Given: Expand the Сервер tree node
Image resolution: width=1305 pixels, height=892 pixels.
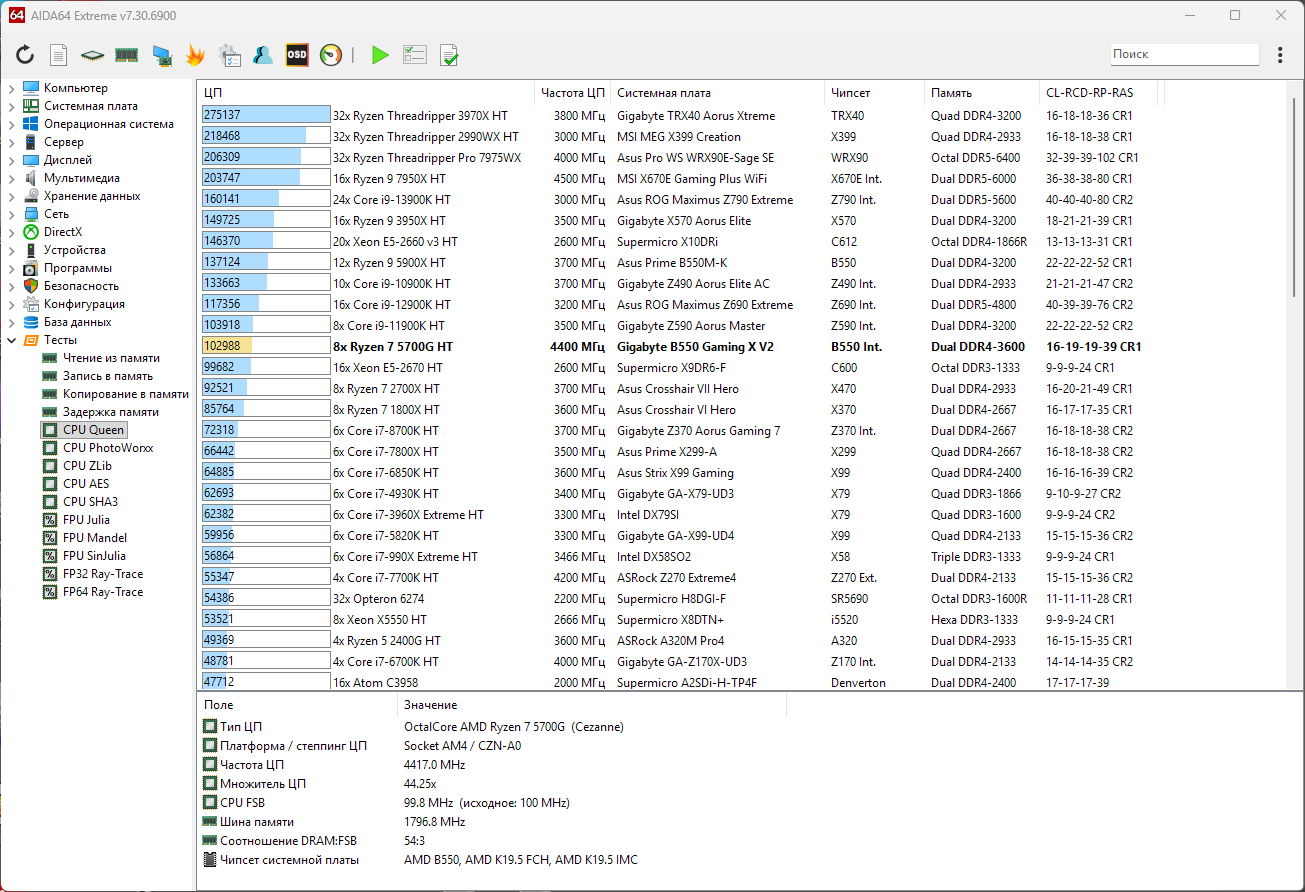Looking at the screenshot, I should (x=11, y=142).
